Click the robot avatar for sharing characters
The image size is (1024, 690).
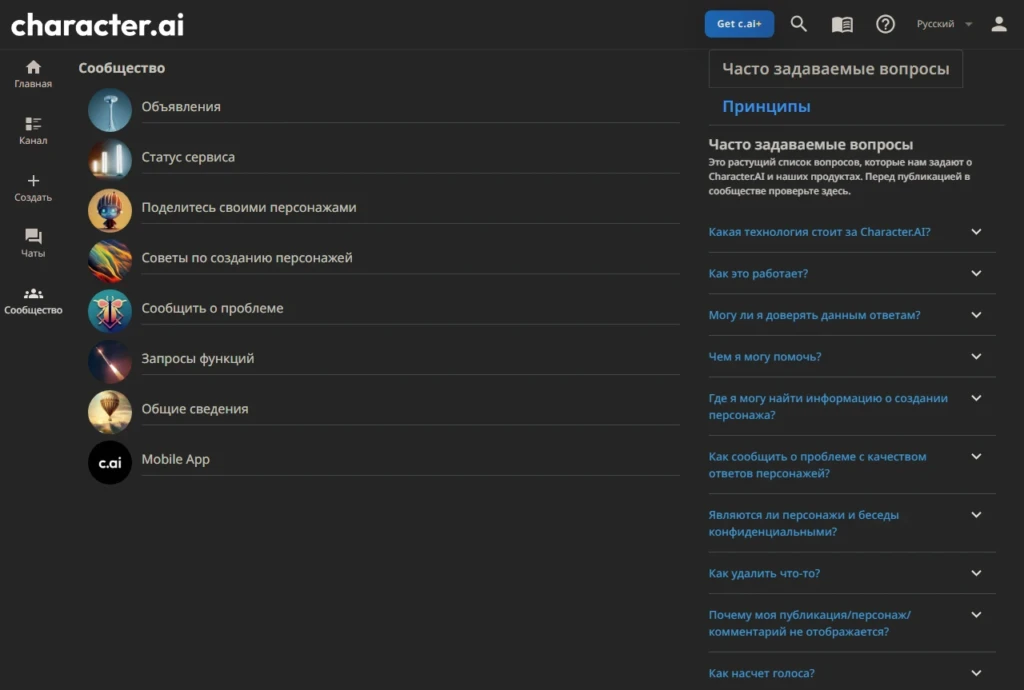pyautogui.click(x=110, y=210)
